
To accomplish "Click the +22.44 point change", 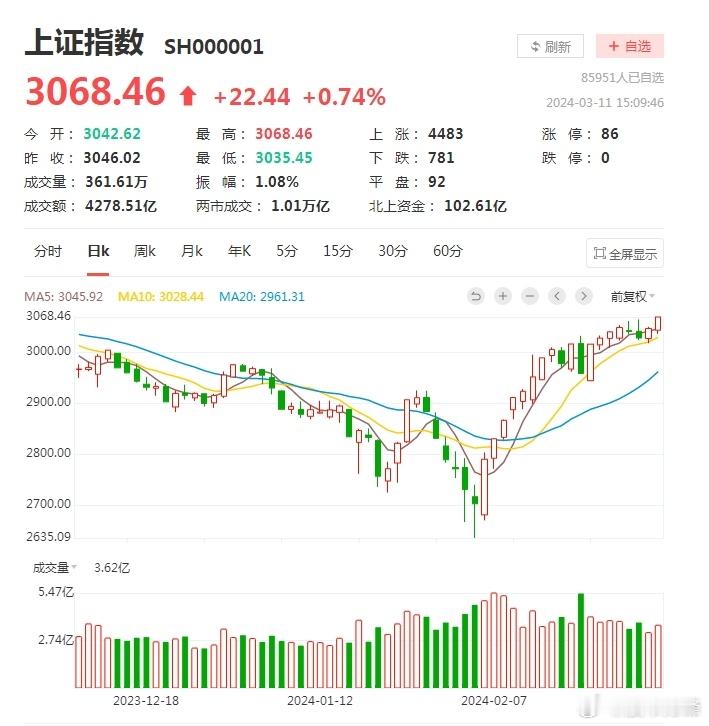I will pyautogui.click(x=252, y=97).
